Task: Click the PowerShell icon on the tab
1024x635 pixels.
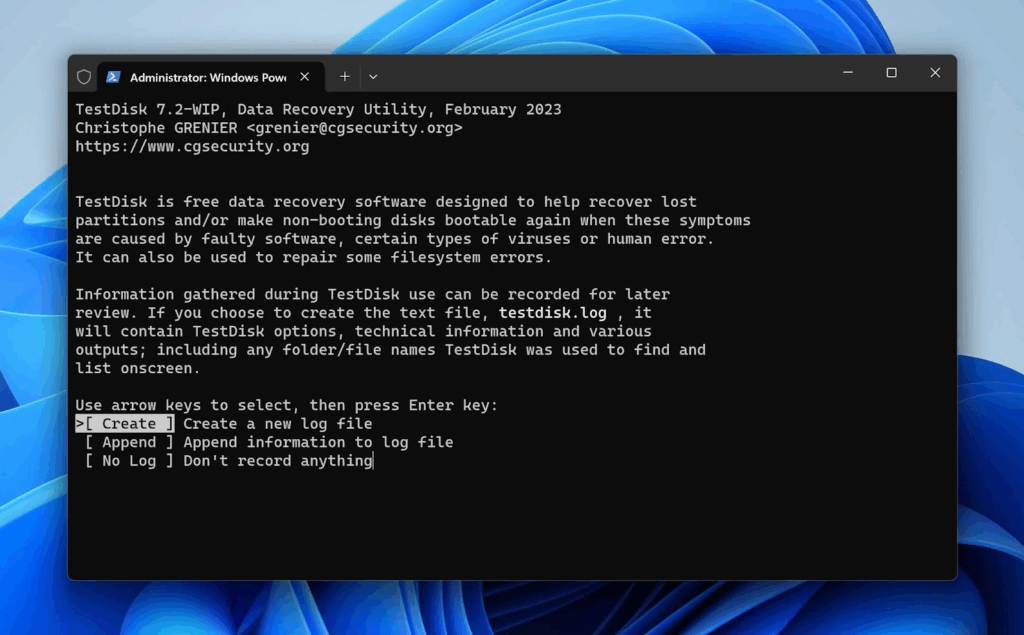Action: click(x=114, y=77)
